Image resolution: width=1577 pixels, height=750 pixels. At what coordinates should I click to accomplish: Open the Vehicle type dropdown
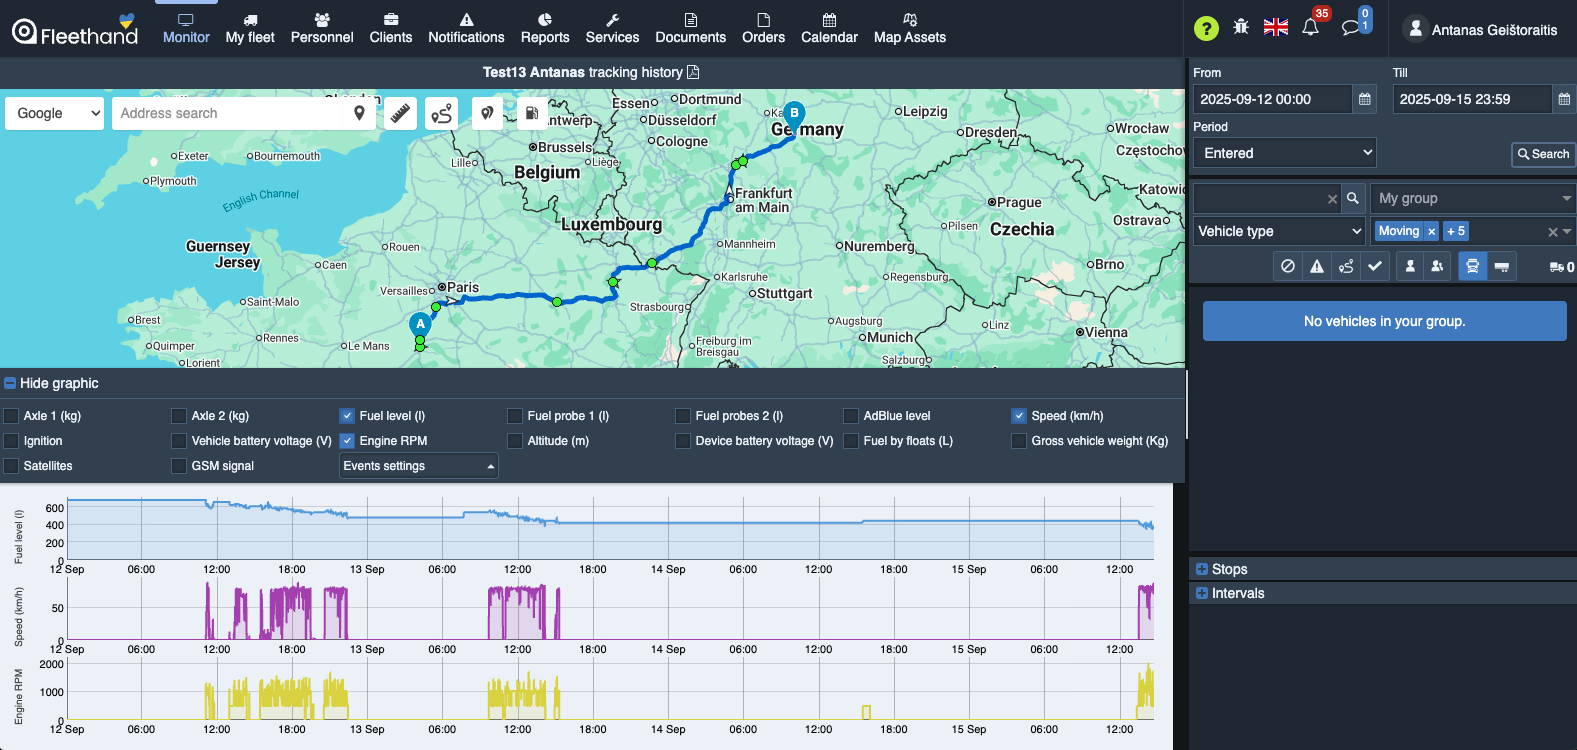1279,231
